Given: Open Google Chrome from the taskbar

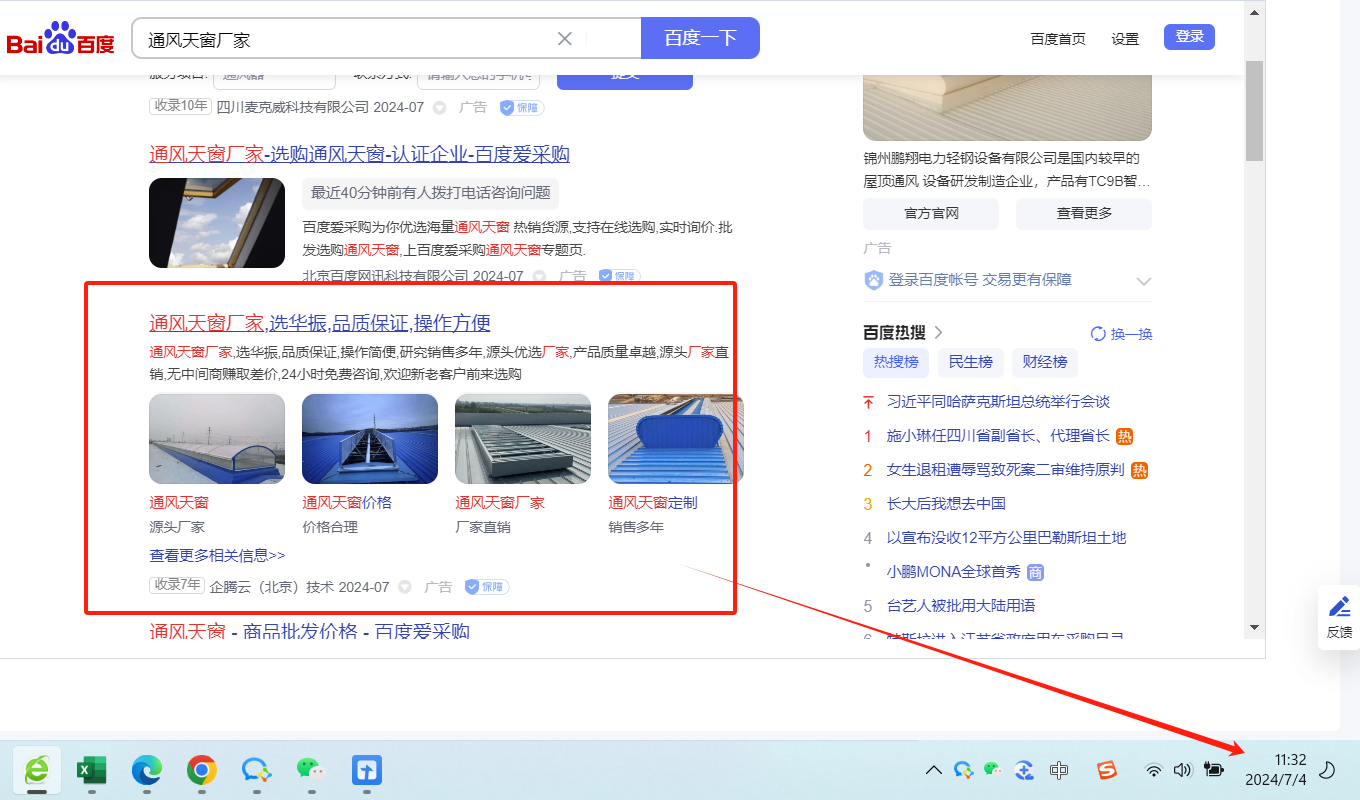Looking at the screenshot, I should click(x=202, y=769).
